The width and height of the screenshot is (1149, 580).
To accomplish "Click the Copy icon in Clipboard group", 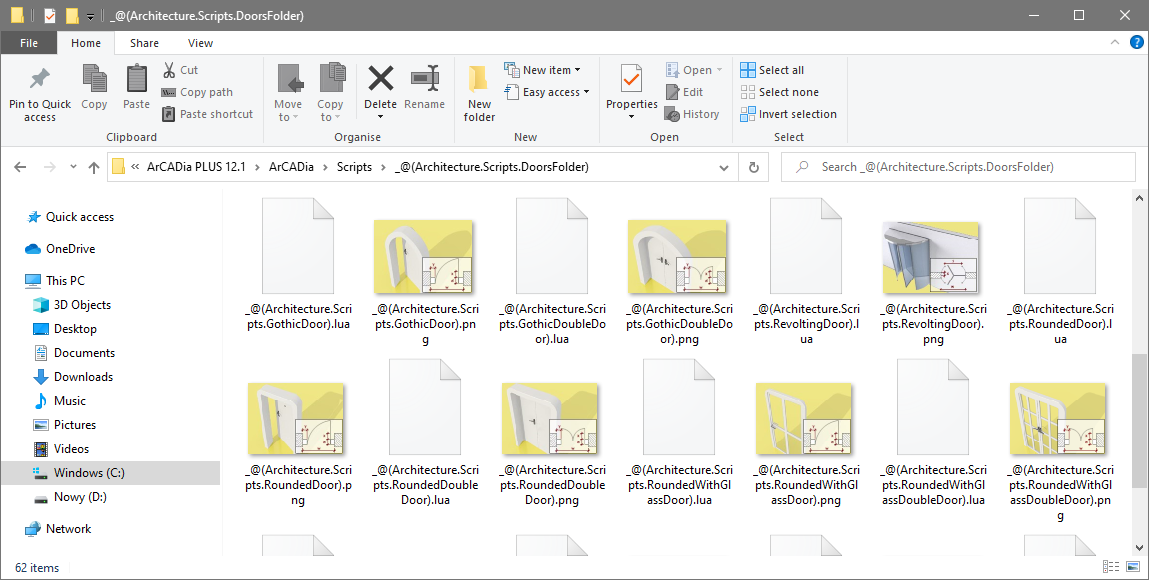I will coord(94,80).
